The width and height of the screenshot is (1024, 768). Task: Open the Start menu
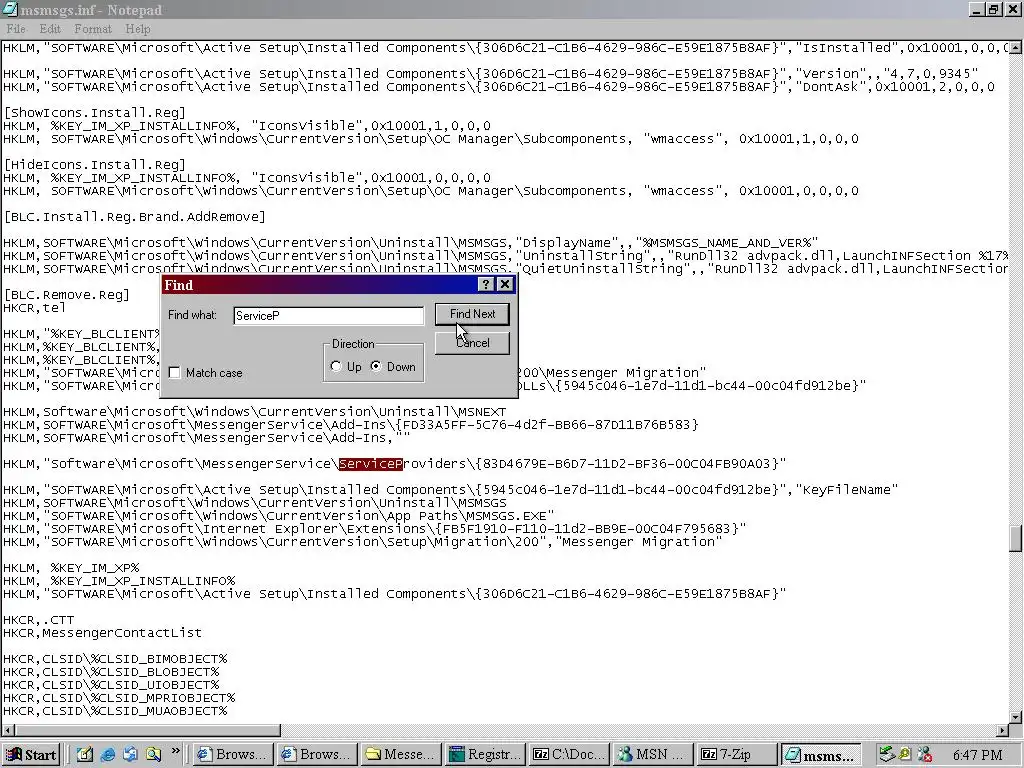point(31,755)
